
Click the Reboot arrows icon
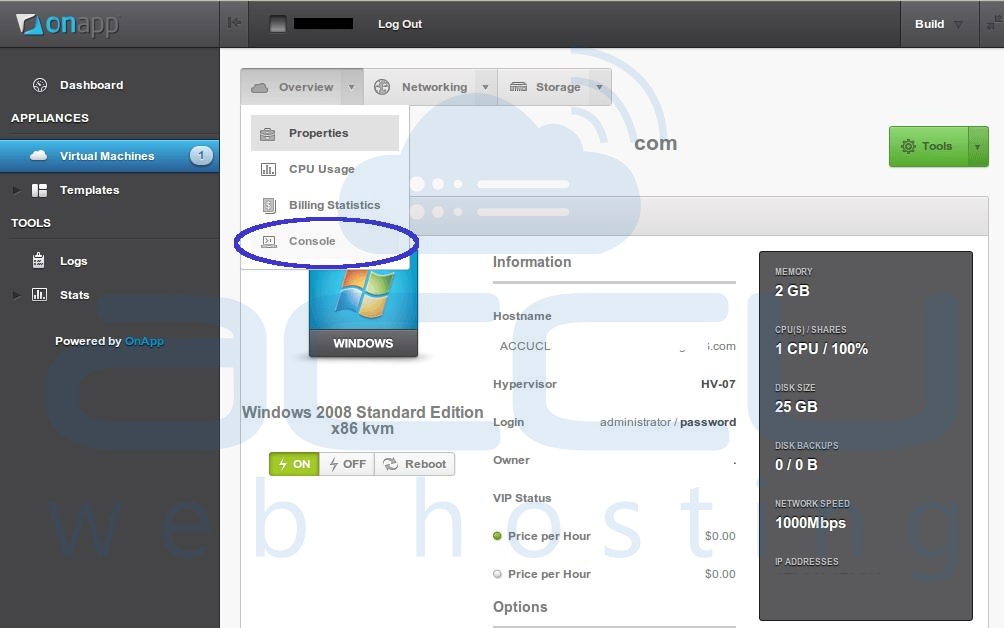pyautogui.click(x=391, y=464)
